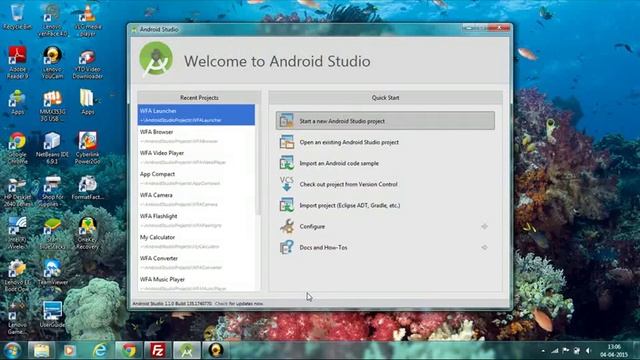The width and height of the screenshot is (640, 360).
Task: Select My Calculator recent project
Action: (x=196, y=241)
